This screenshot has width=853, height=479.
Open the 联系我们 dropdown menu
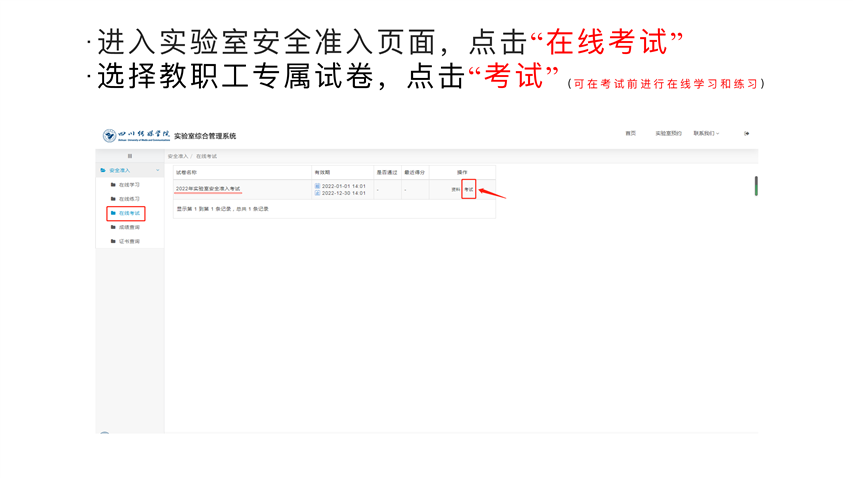tap(706, 133)
